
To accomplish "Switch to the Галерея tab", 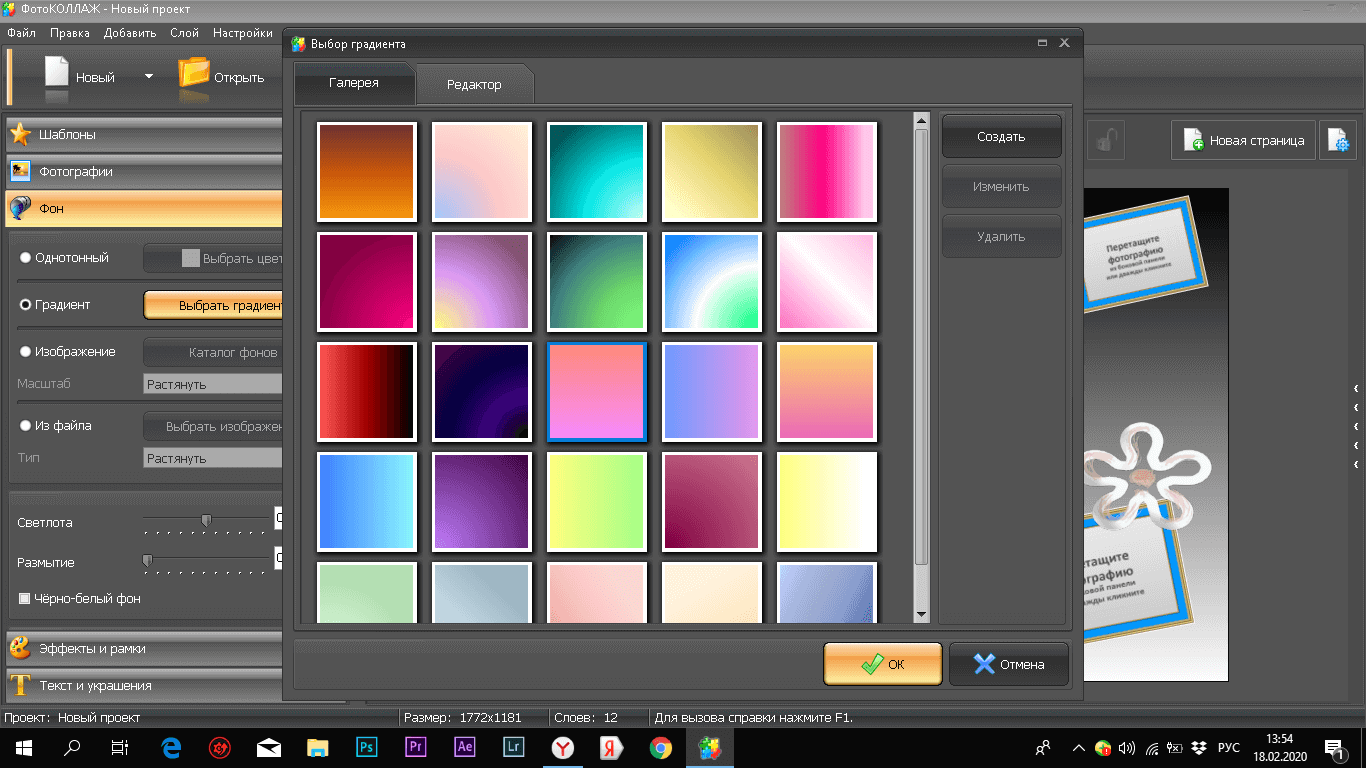I will pos(354,83).
